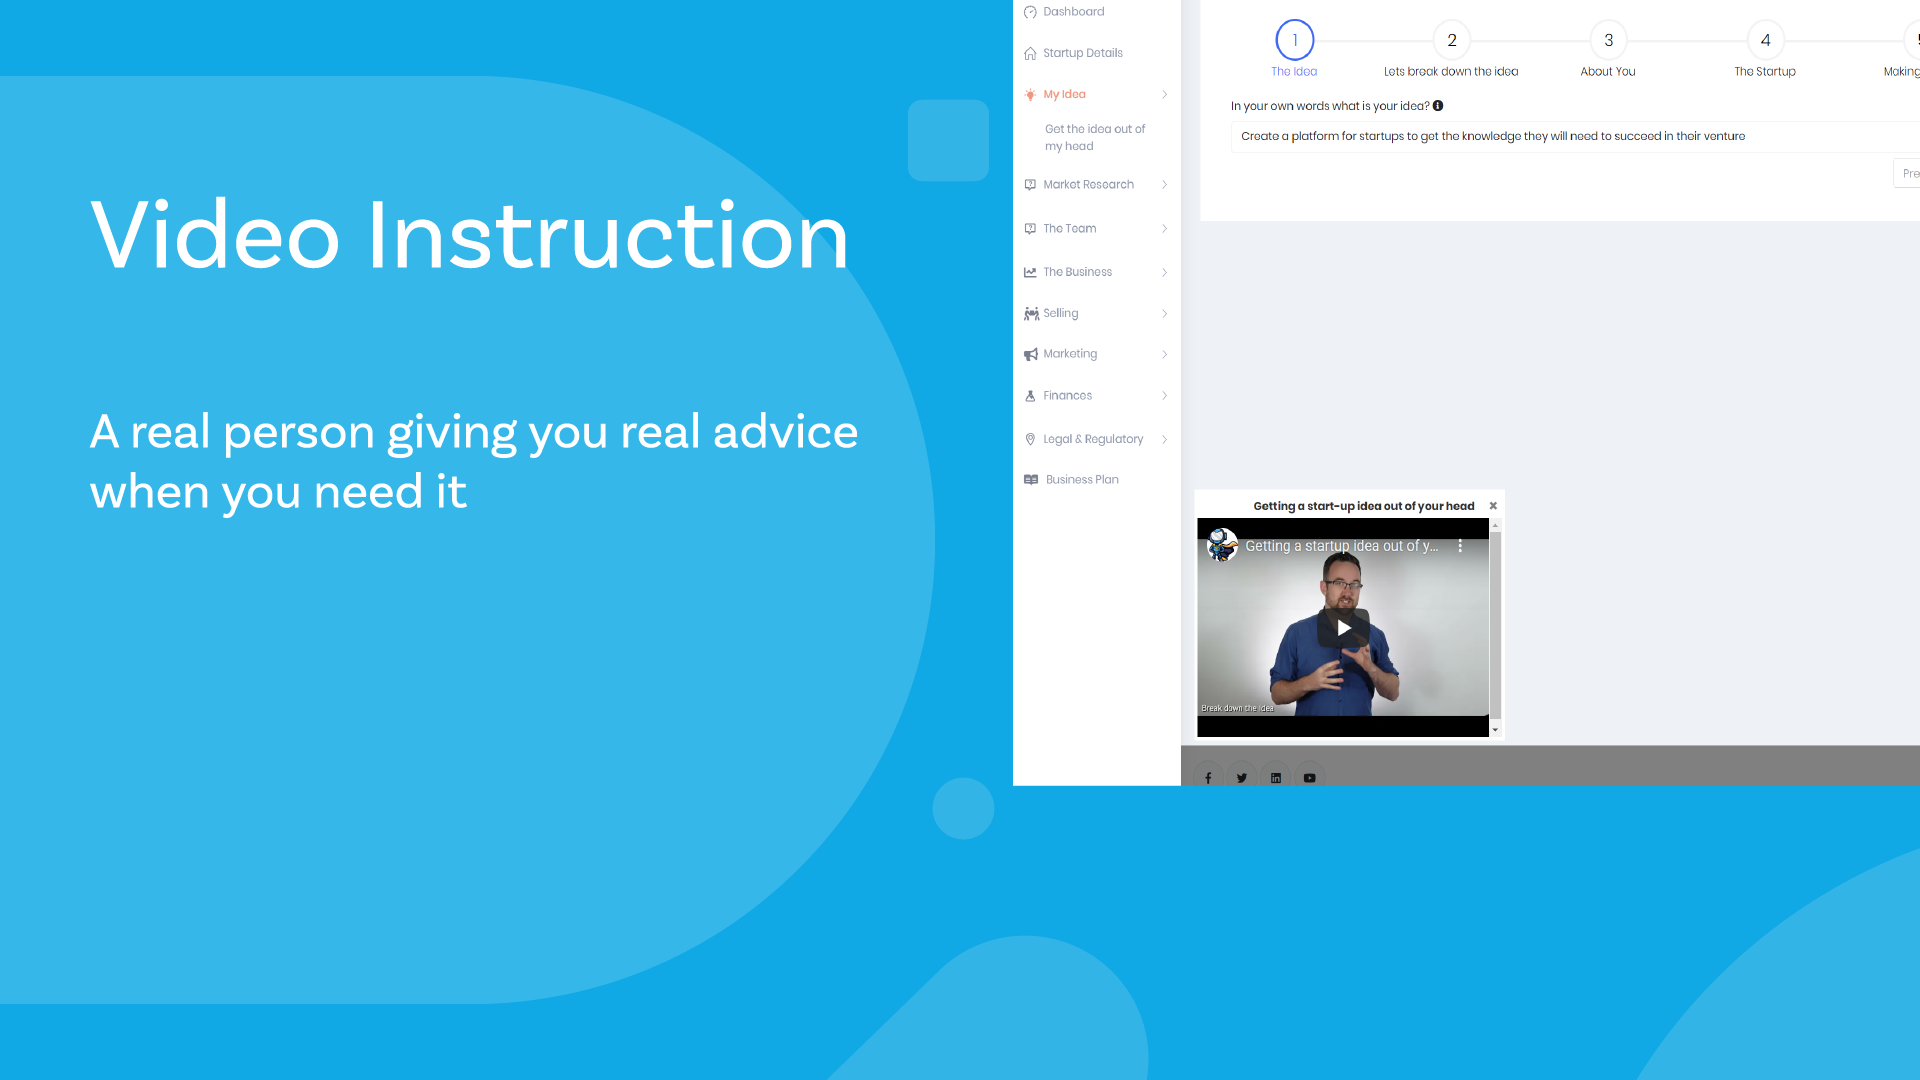This screenshot has height=1080, width=1920.
Task: Click the 'Marketing' label text
Action: click(x=1070, y=354)
